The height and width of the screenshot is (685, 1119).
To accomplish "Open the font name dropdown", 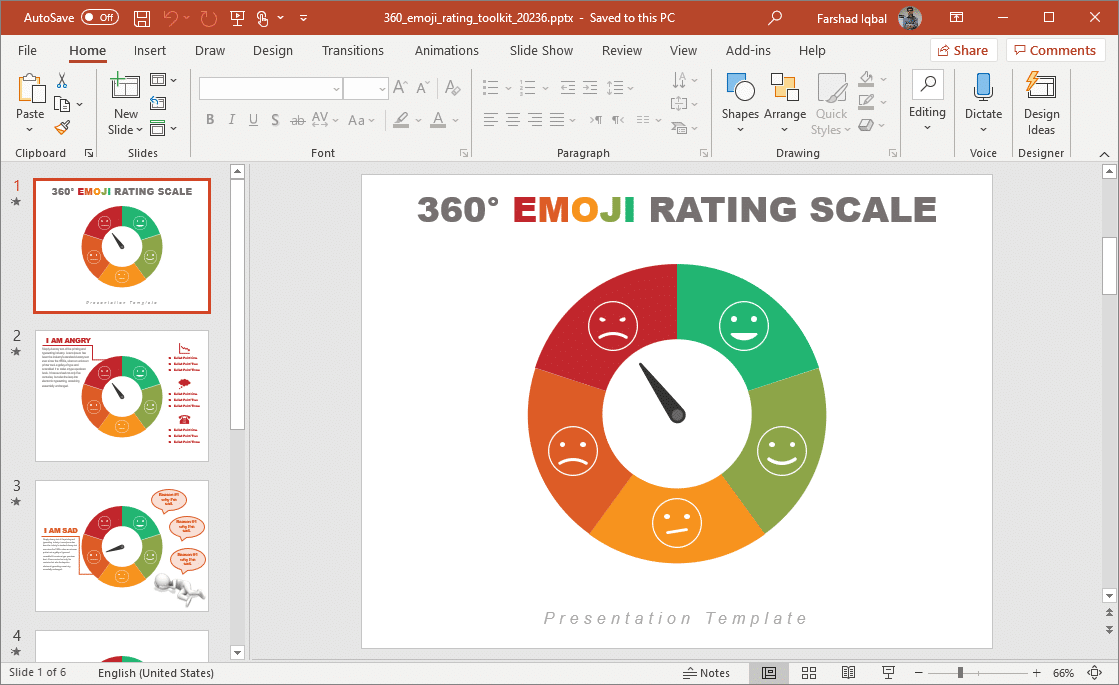I will (x=336, y=89).
